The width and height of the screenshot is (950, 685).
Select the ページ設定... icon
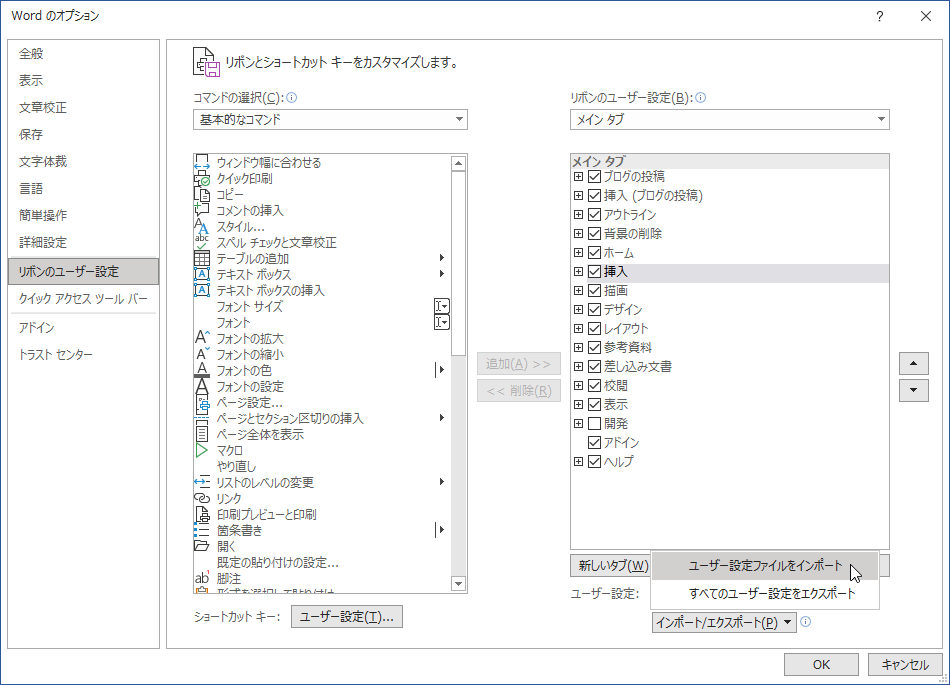[x=202, y=402]
